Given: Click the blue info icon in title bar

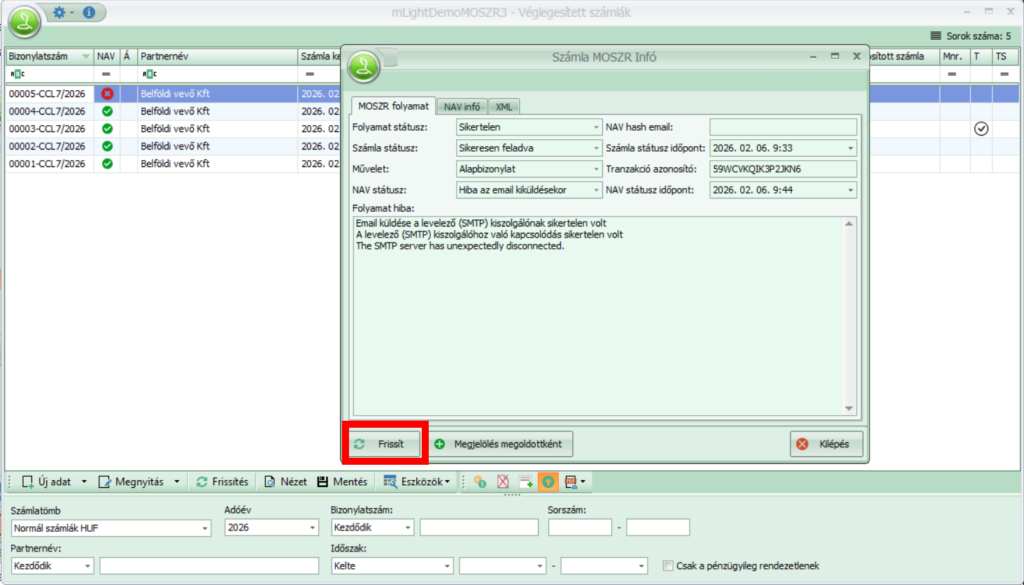Looking at the screenshot, I should coord(89,13).
